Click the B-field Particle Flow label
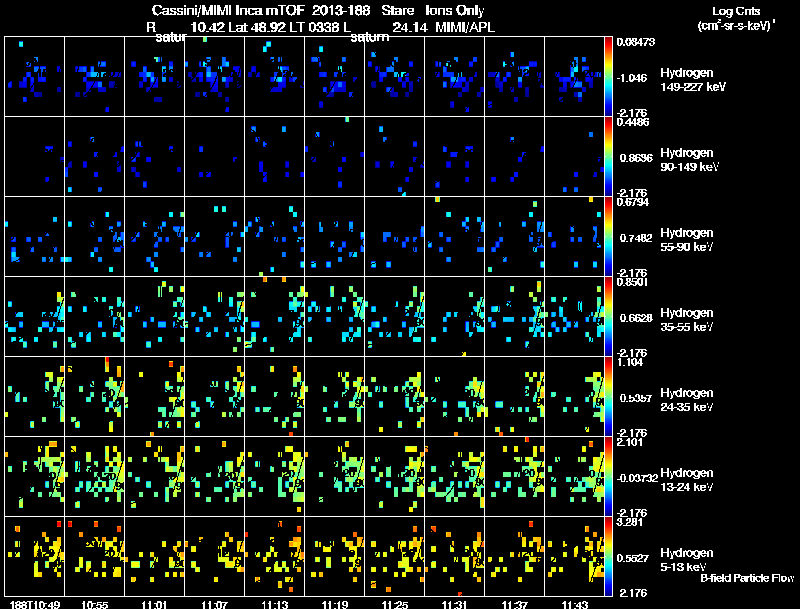The image size is (800, 609). [747, 578]
